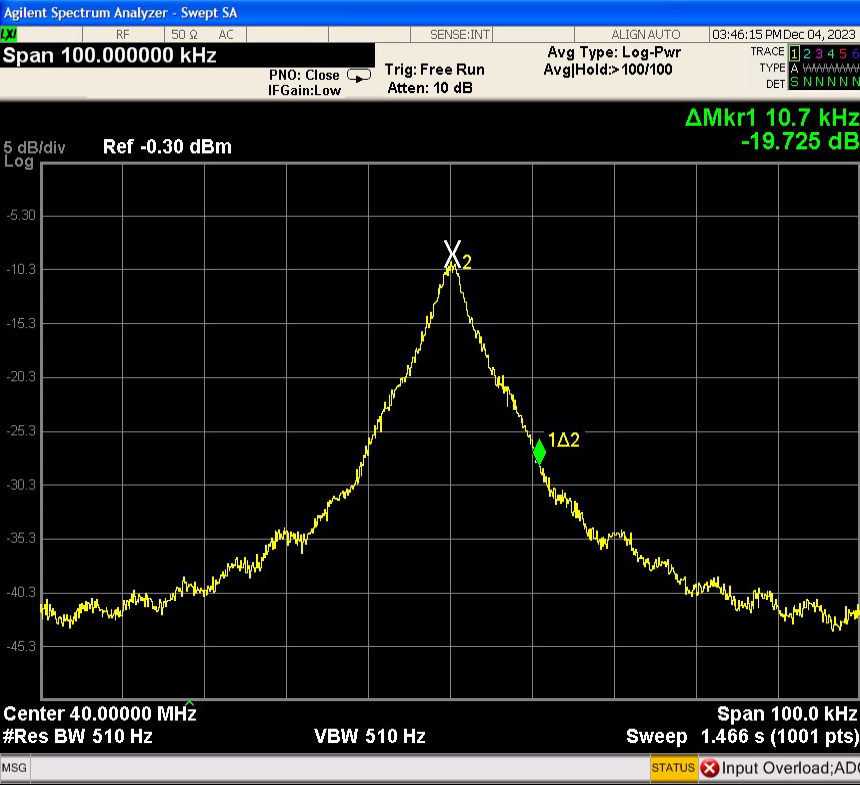This screenshot has height=785, width=860.
Task: Select trace 1 in the TRACE row
Action: pyautogui.click(x=794, y=52)
